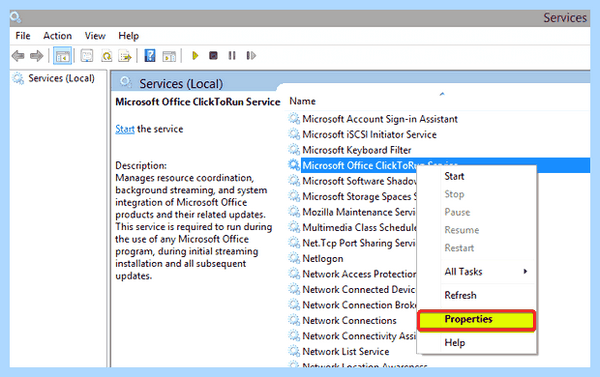The width and height of the screenshot is (600, 377).
Task: Click the gear icon of Microsoft Keyboard Filter
Action: click(294, 150)
